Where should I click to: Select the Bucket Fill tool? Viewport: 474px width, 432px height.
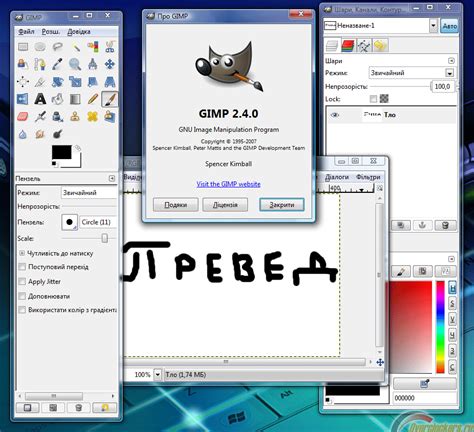pos(57,99)
